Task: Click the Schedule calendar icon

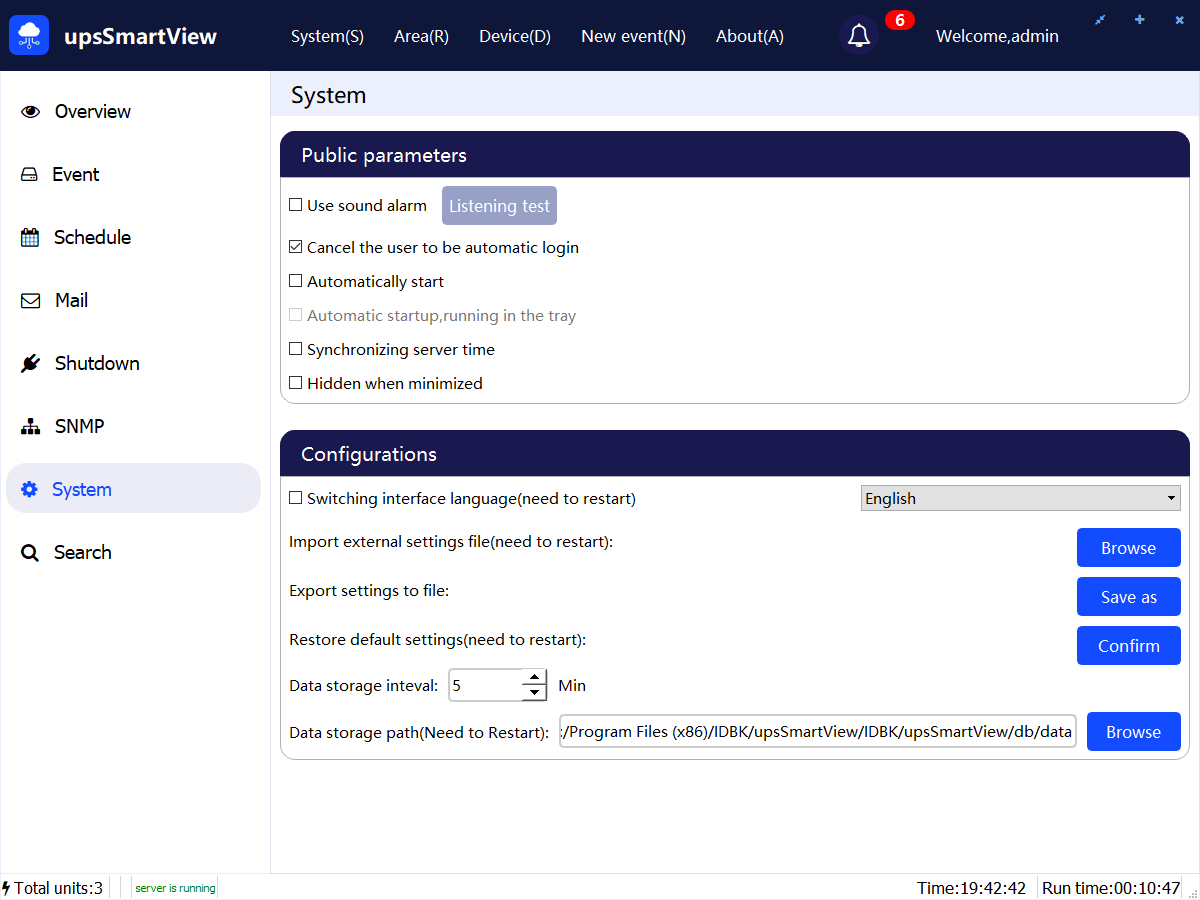Action: pyautogui.click(x=30, y=238)
